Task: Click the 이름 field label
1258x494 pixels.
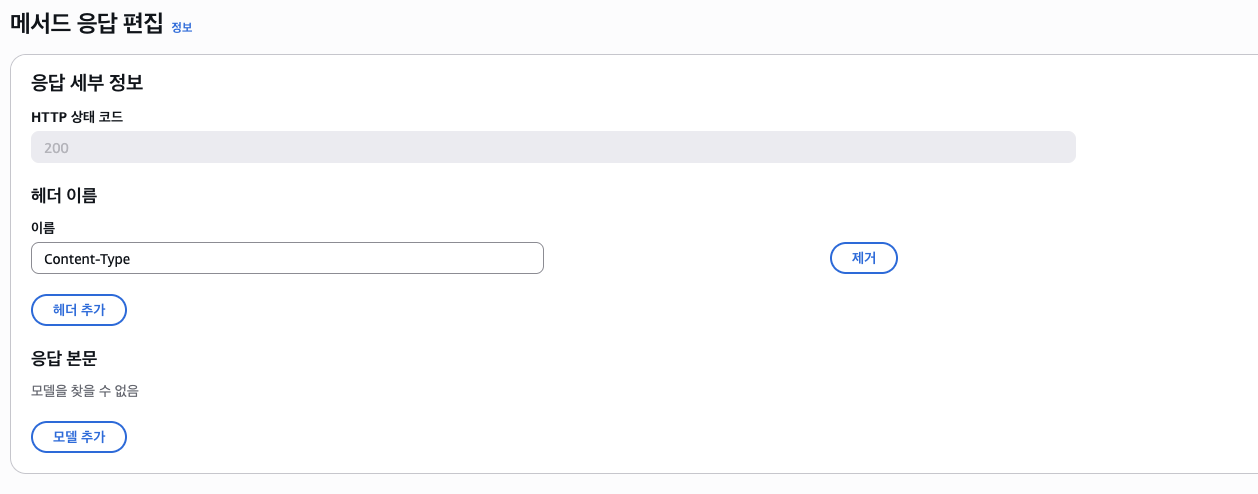Action: click(43, 228)
